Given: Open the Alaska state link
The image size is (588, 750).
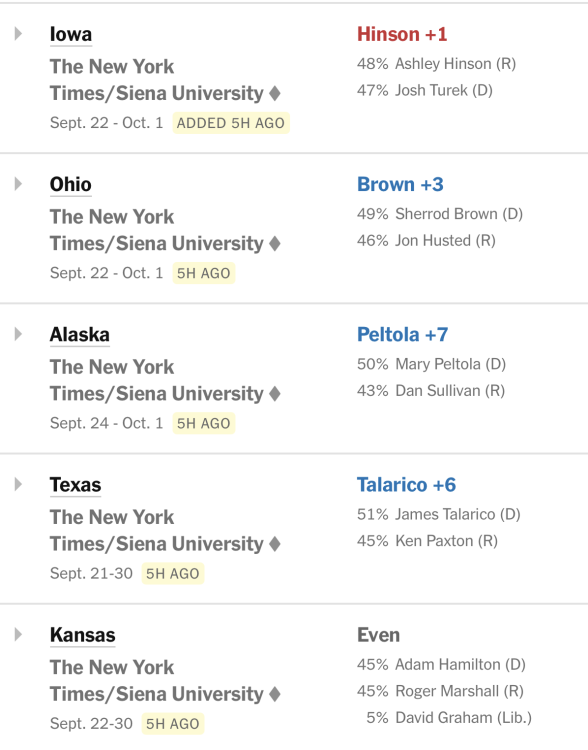Looking at the screenshot, I should [x=80, y=335].
